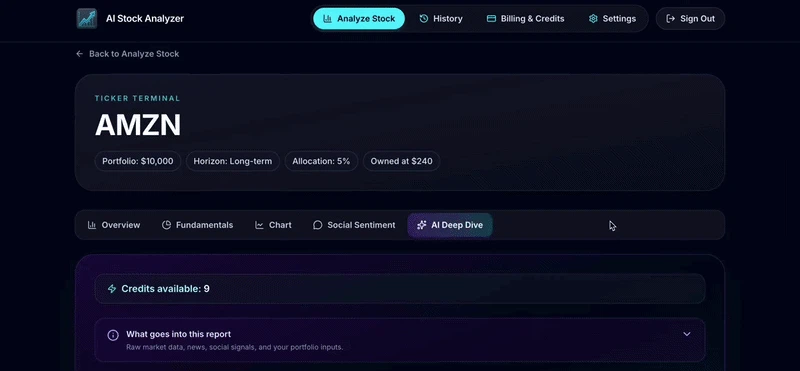Click the lightning bolt credits icon
Viewport: 800px width, 371px height.
(x=112, y=289)
